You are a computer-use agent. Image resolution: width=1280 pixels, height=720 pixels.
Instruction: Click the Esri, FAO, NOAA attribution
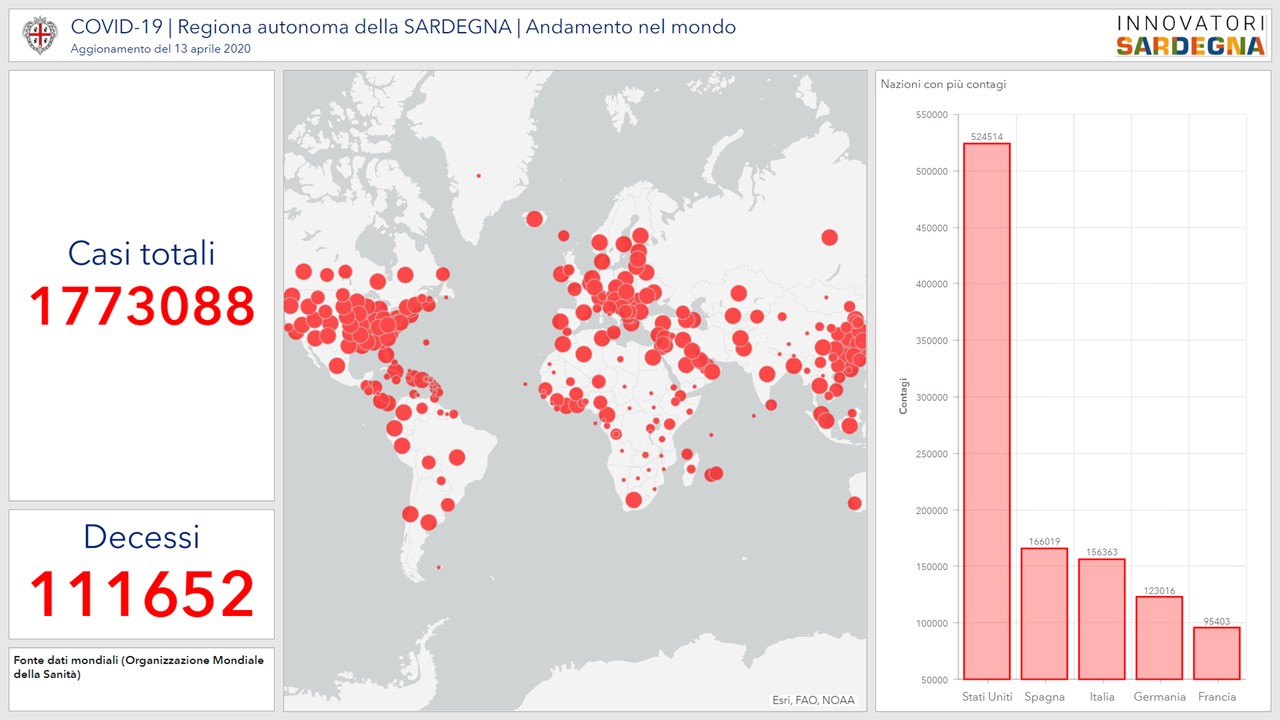[813, 699]
